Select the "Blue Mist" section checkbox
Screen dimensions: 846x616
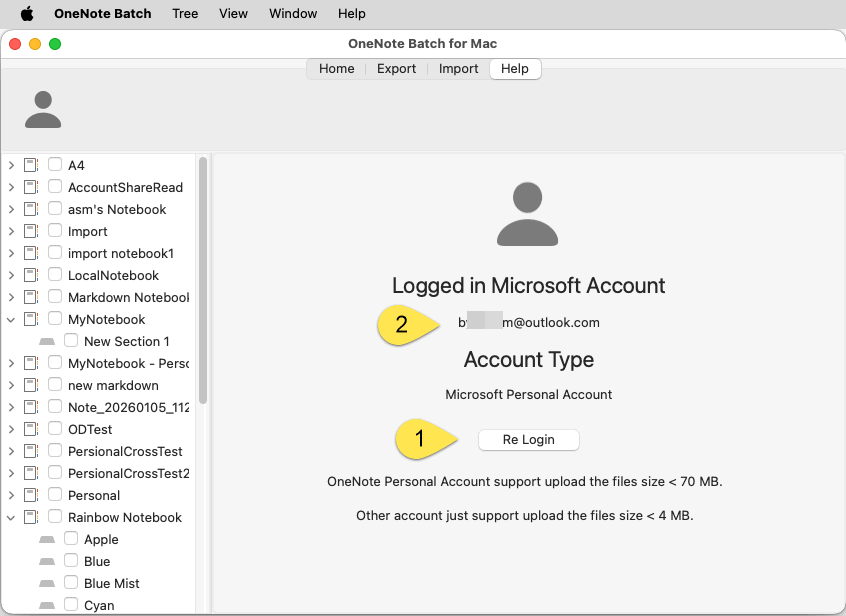click(71, 583)
